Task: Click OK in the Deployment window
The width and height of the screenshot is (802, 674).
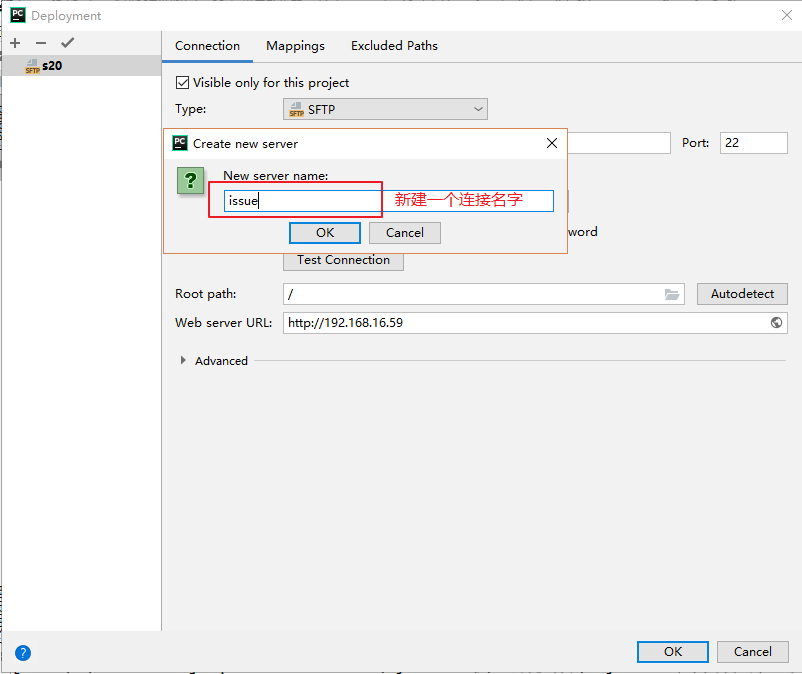Action: [673, 651]
